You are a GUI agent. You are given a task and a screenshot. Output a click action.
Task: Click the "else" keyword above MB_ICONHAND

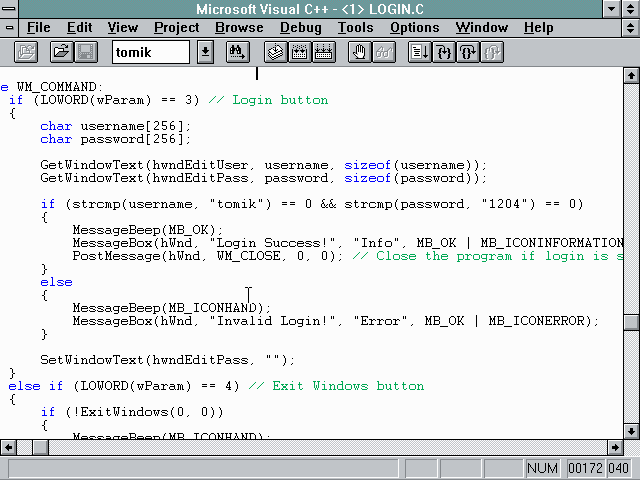(56, 282)
